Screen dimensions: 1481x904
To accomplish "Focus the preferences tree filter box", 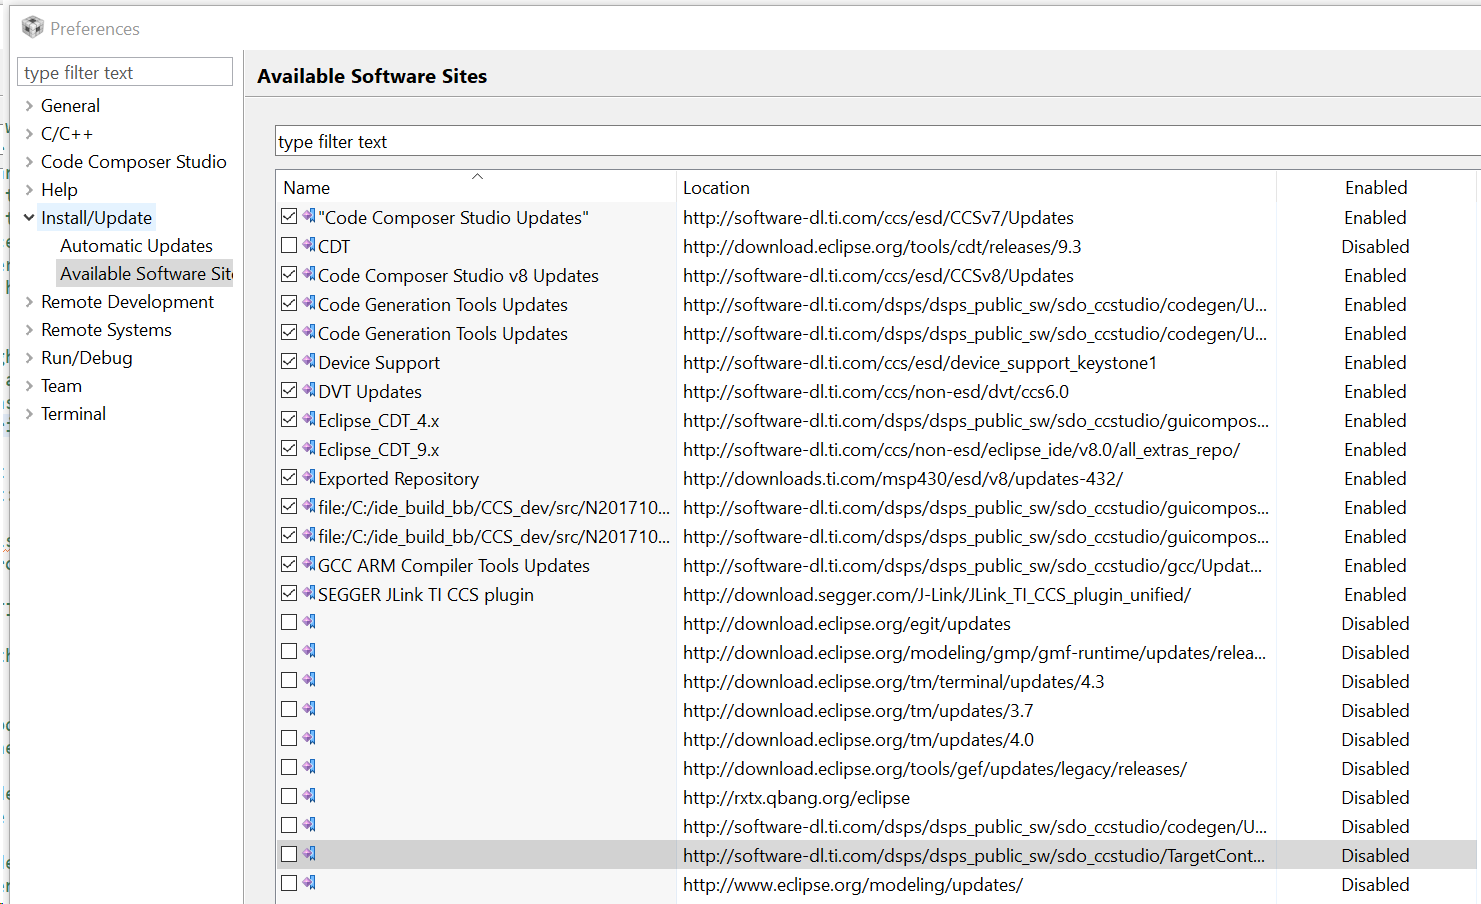I will [x=125, y=73].
